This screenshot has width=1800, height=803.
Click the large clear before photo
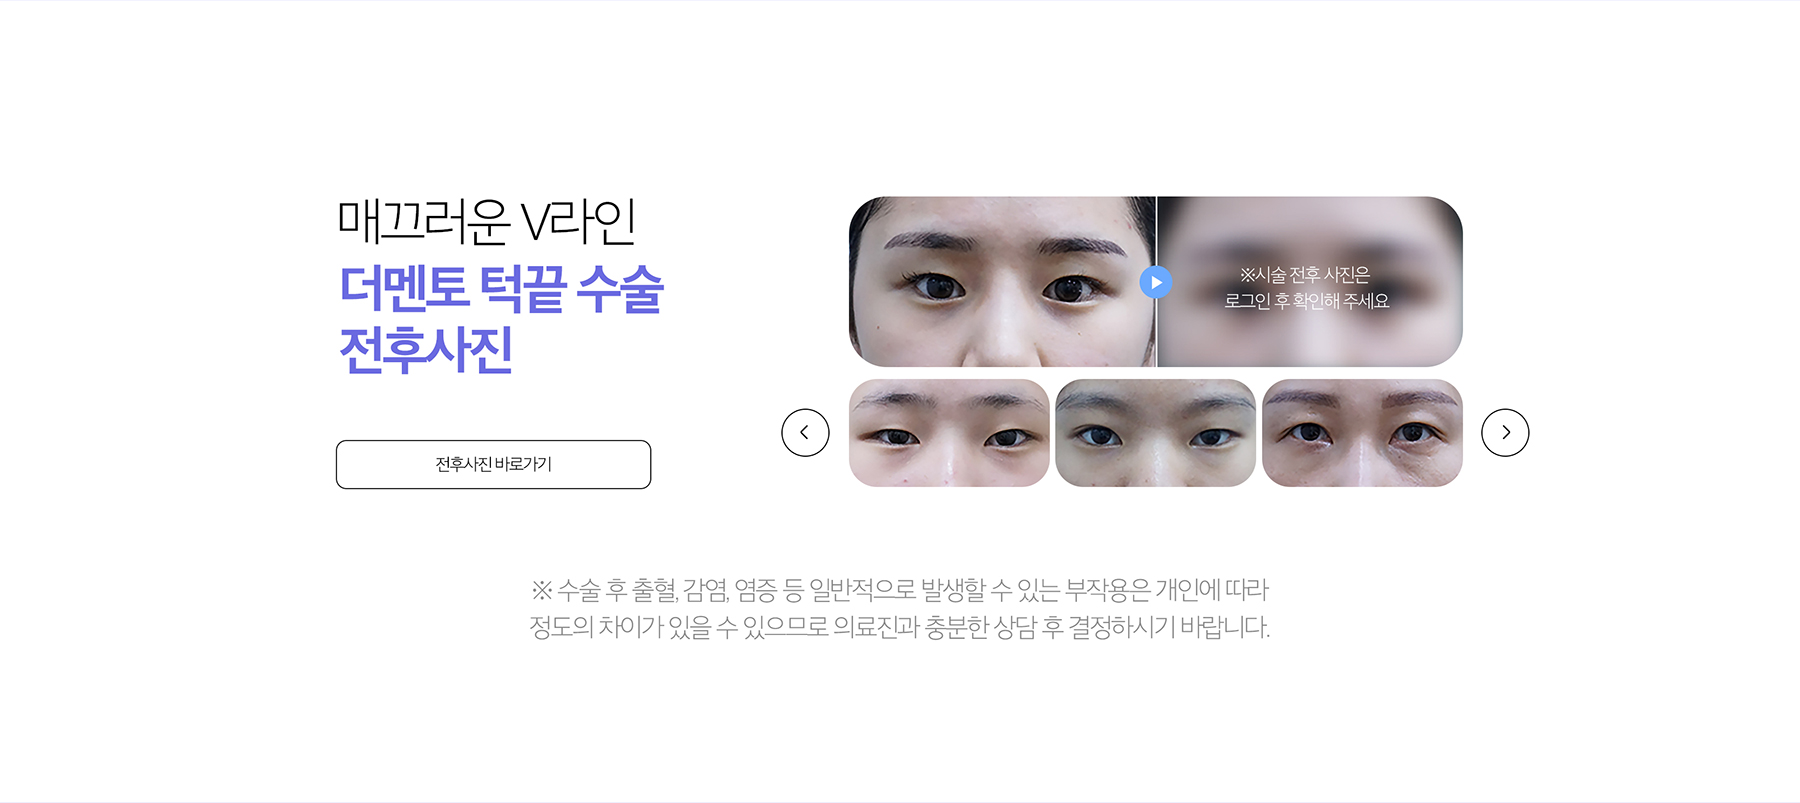(1002, 282)
